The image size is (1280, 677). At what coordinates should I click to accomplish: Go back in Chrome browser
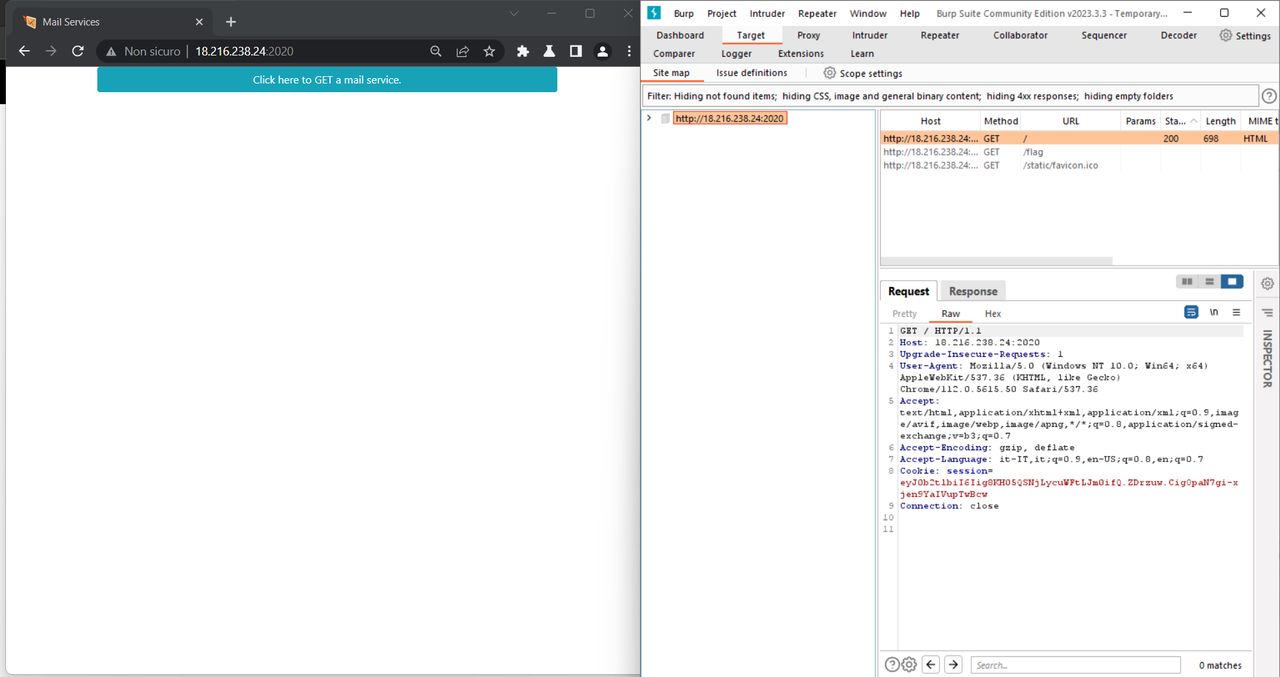coord(24,51)
